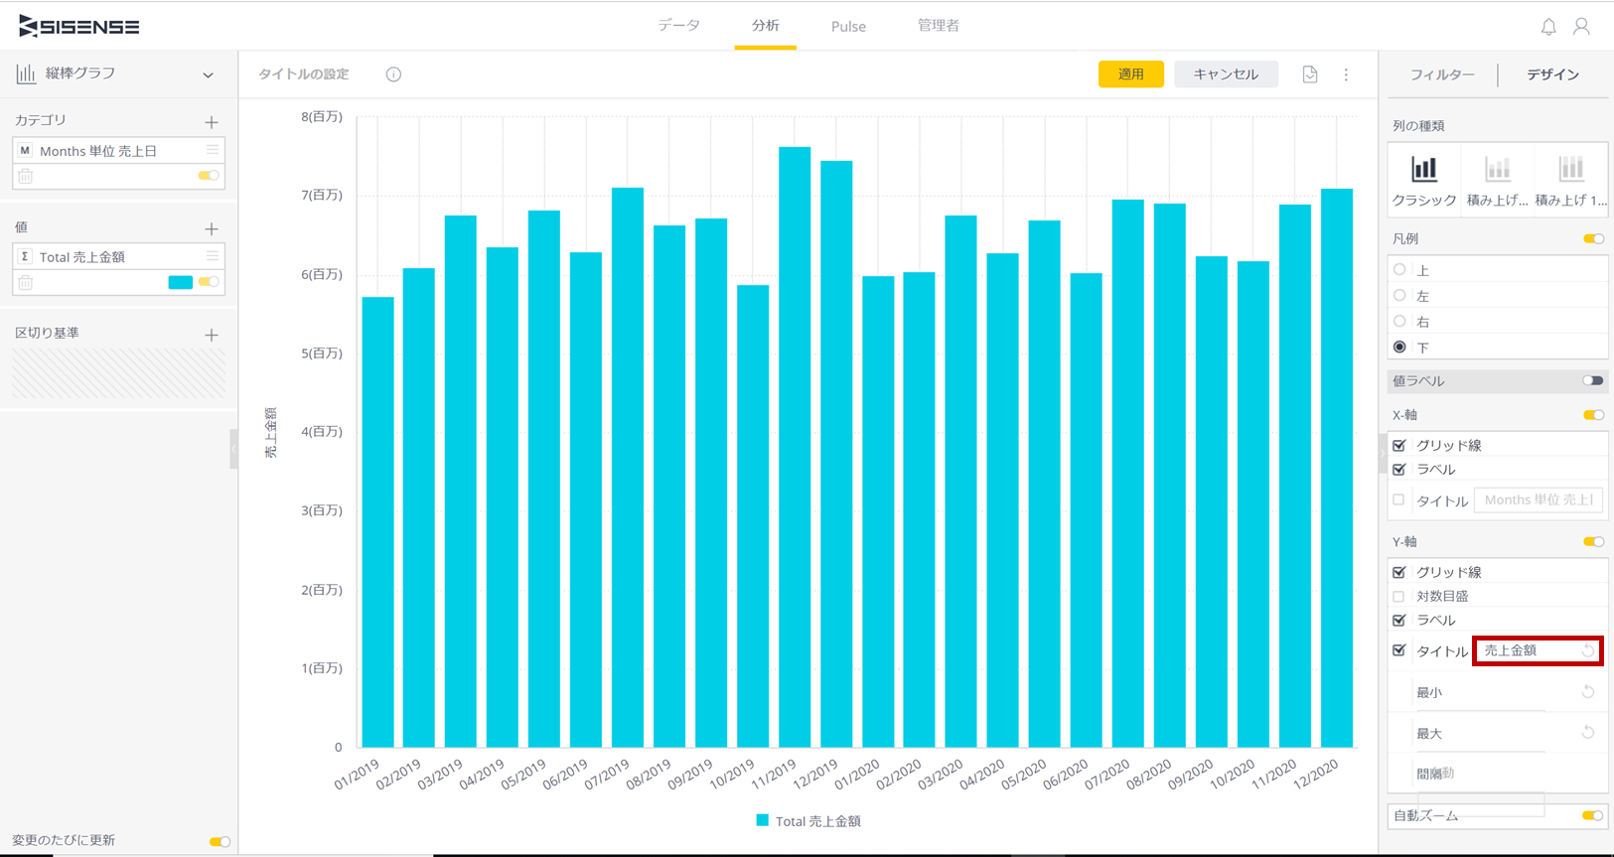Delete the Months 単位 売上日 category
The height and width of the screenshot is (857, 1614).
pyautogui.click(x=26, y=176)
